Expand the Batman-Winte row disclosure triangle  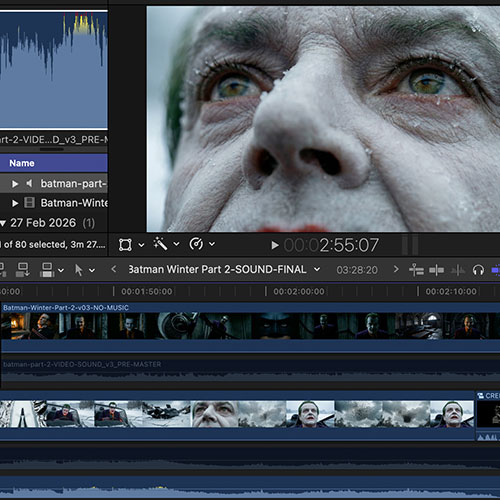point(15,203)
